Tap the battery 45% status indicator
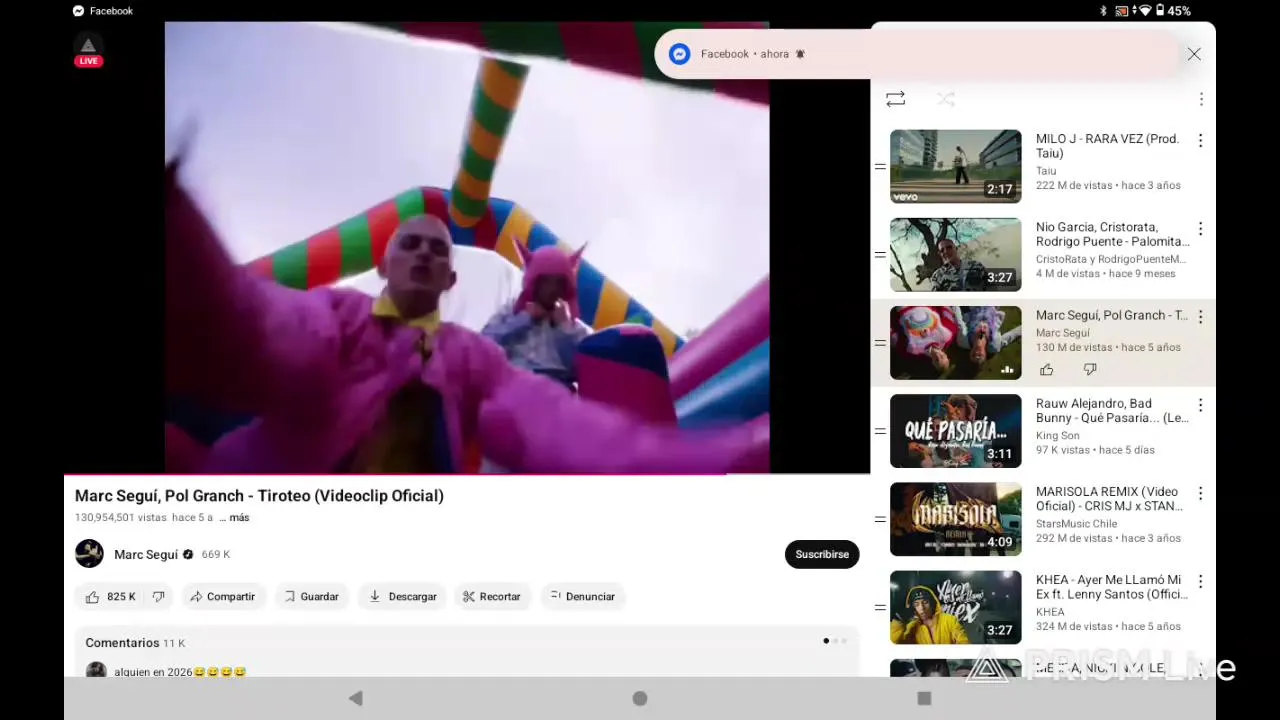The image size is (1280, 720). (x=1173, y=11)
